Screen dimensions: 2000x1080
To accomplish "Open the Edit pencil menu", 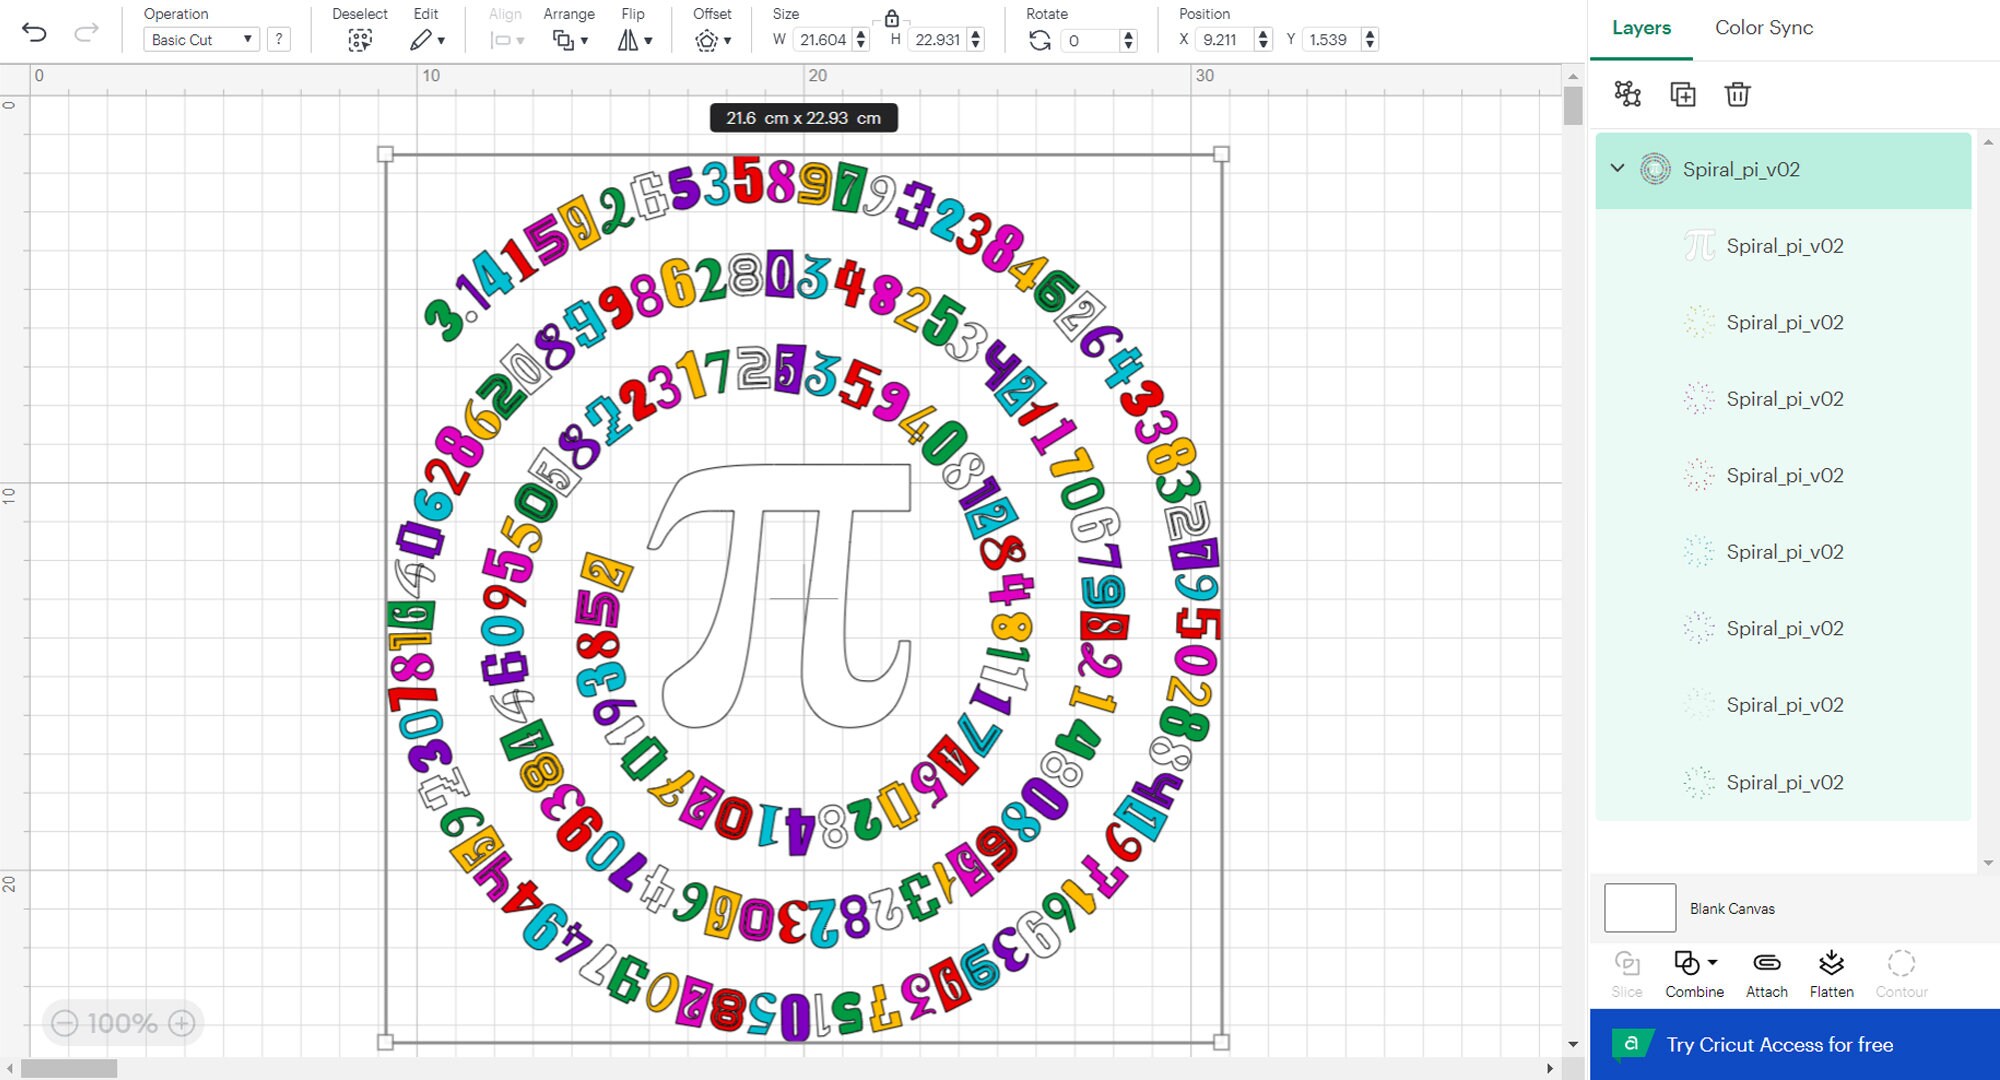I will pos(427,40).
